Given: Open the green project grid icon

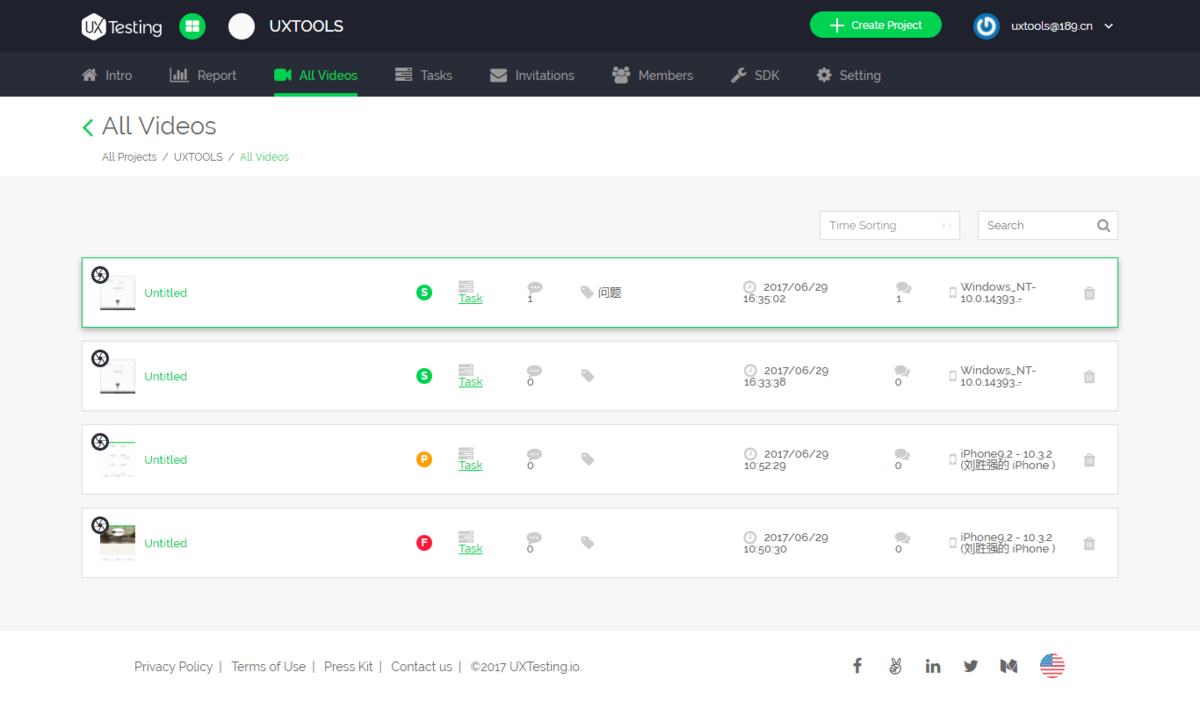Looking at the screenshot, I should [192, 27].
